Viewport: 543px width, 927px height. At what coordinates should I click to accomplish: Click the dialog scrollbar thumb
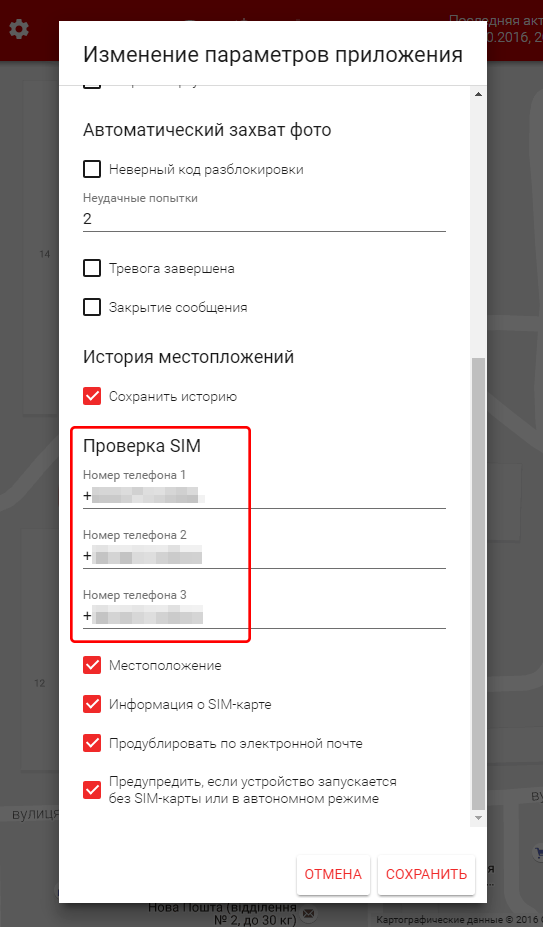click(479, 584)
